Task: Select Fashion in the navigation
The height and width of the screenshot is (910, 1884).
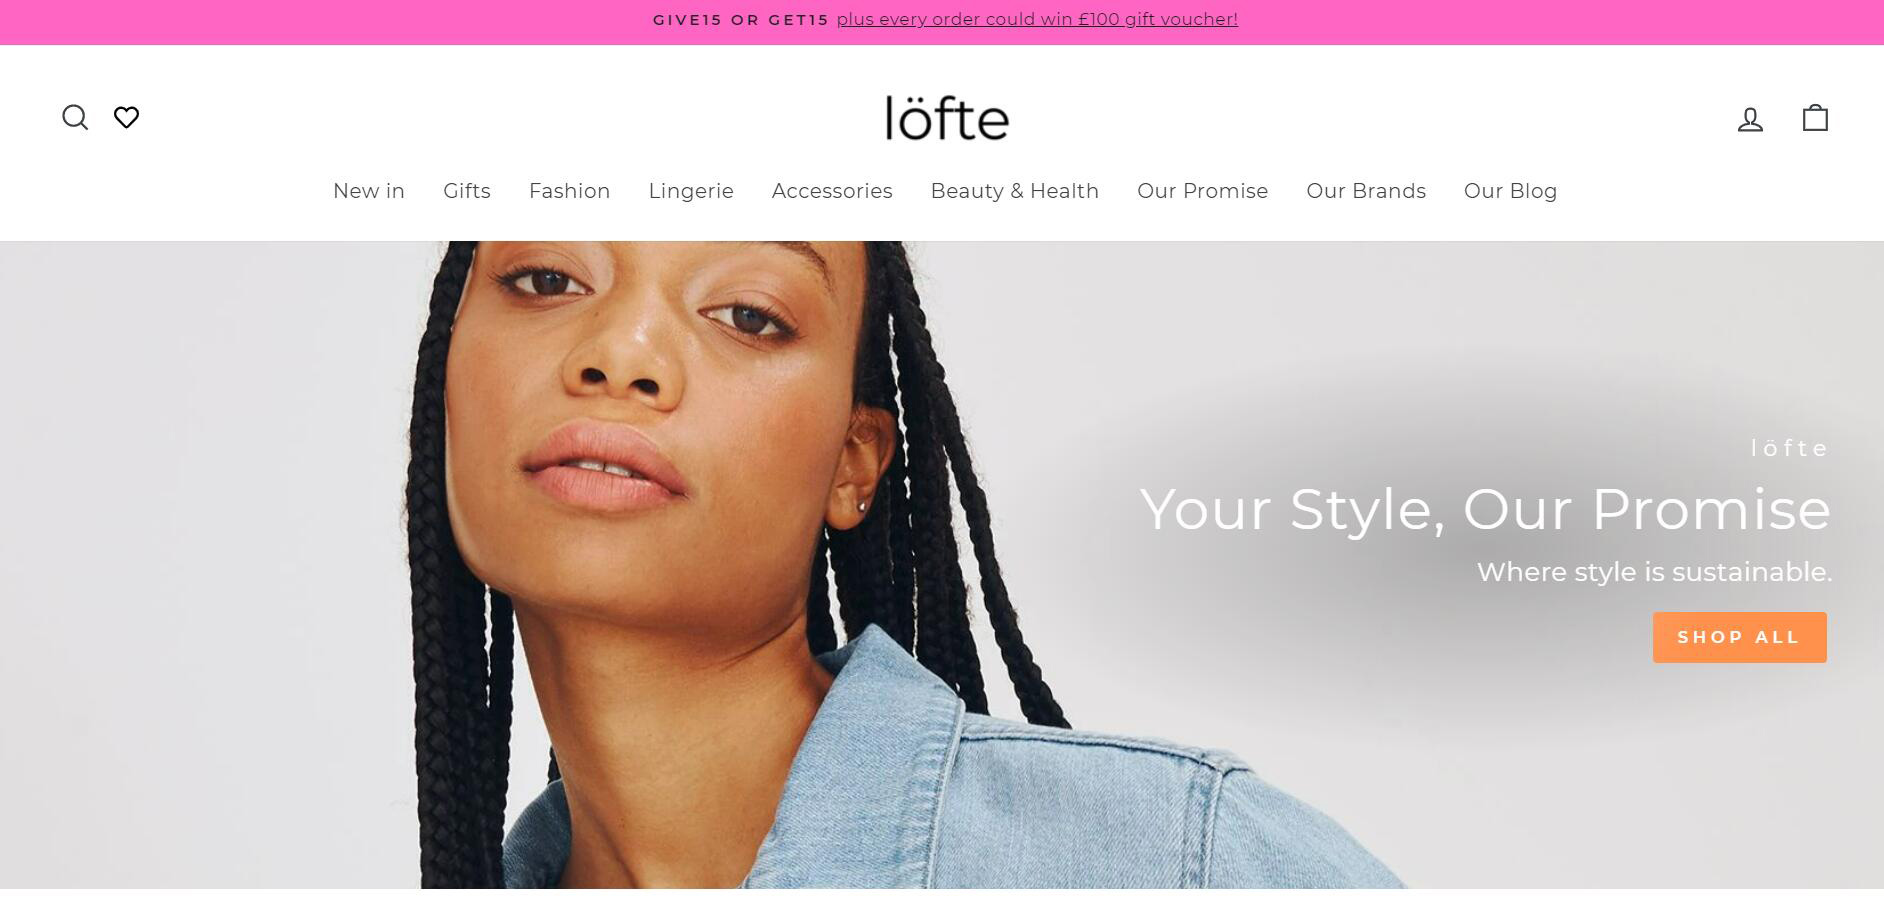Action: coord(569,191)
